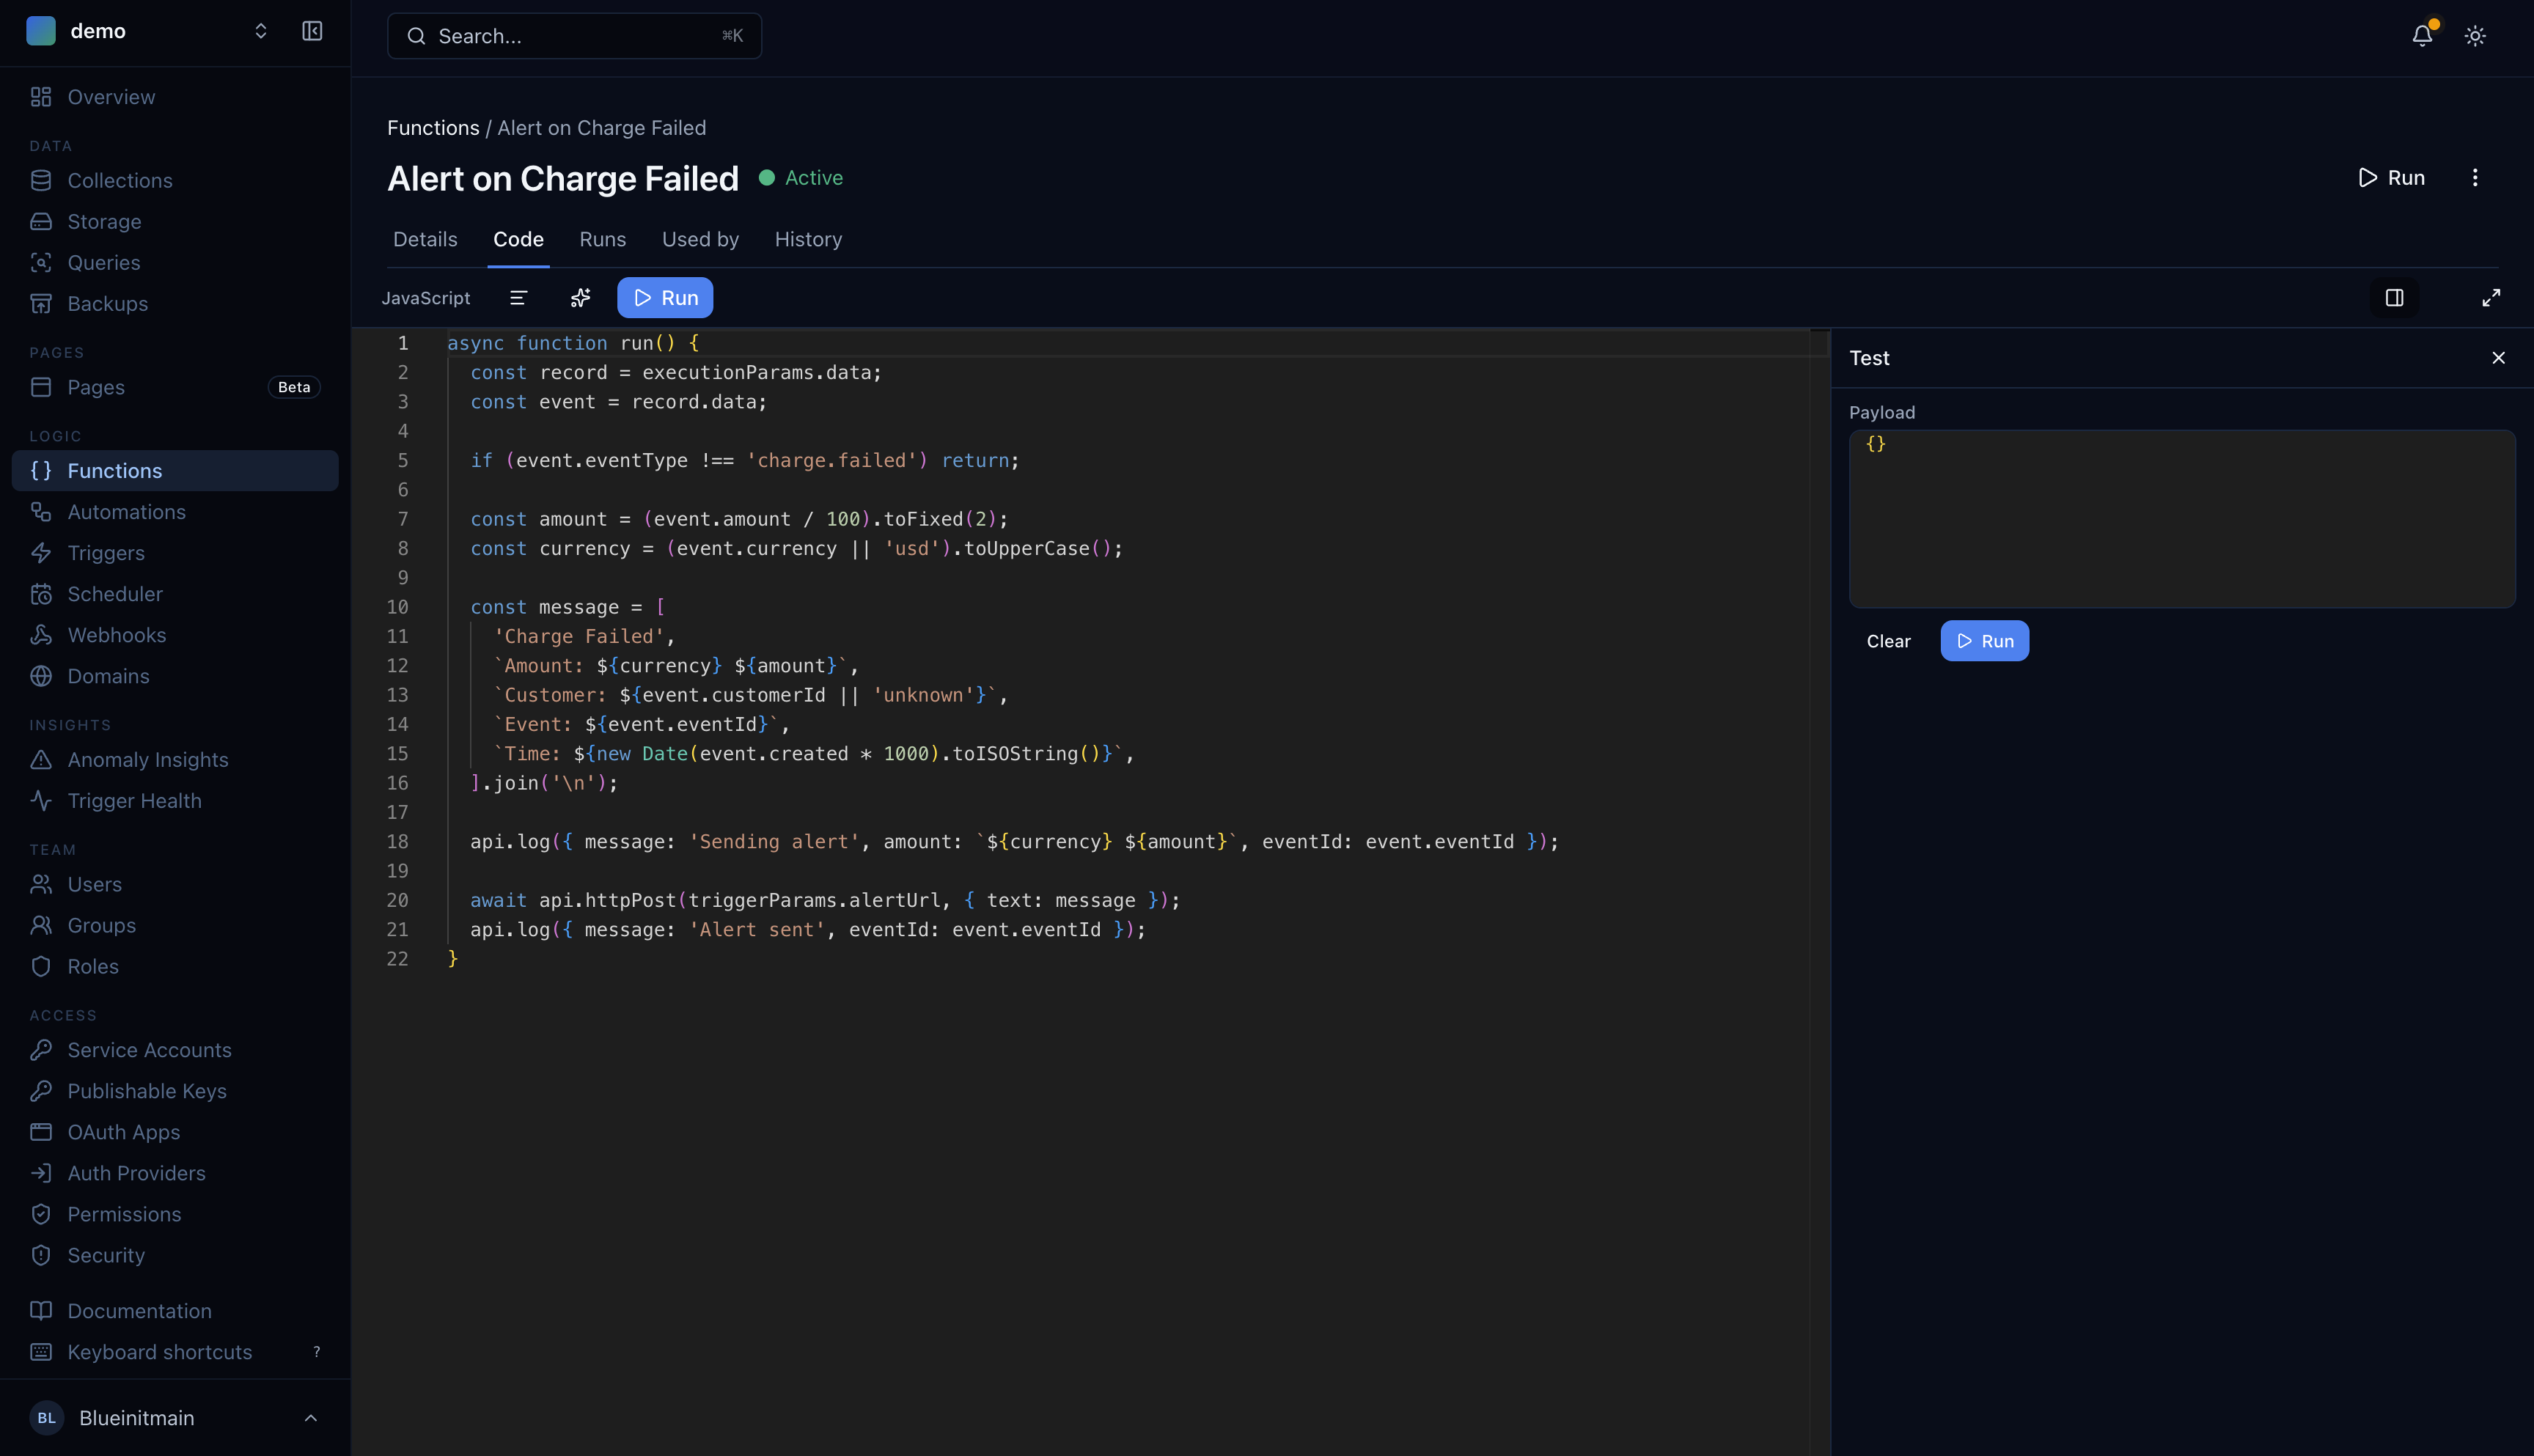
Task: Click the green Active status indicator
Action: [x=800, y=177]
